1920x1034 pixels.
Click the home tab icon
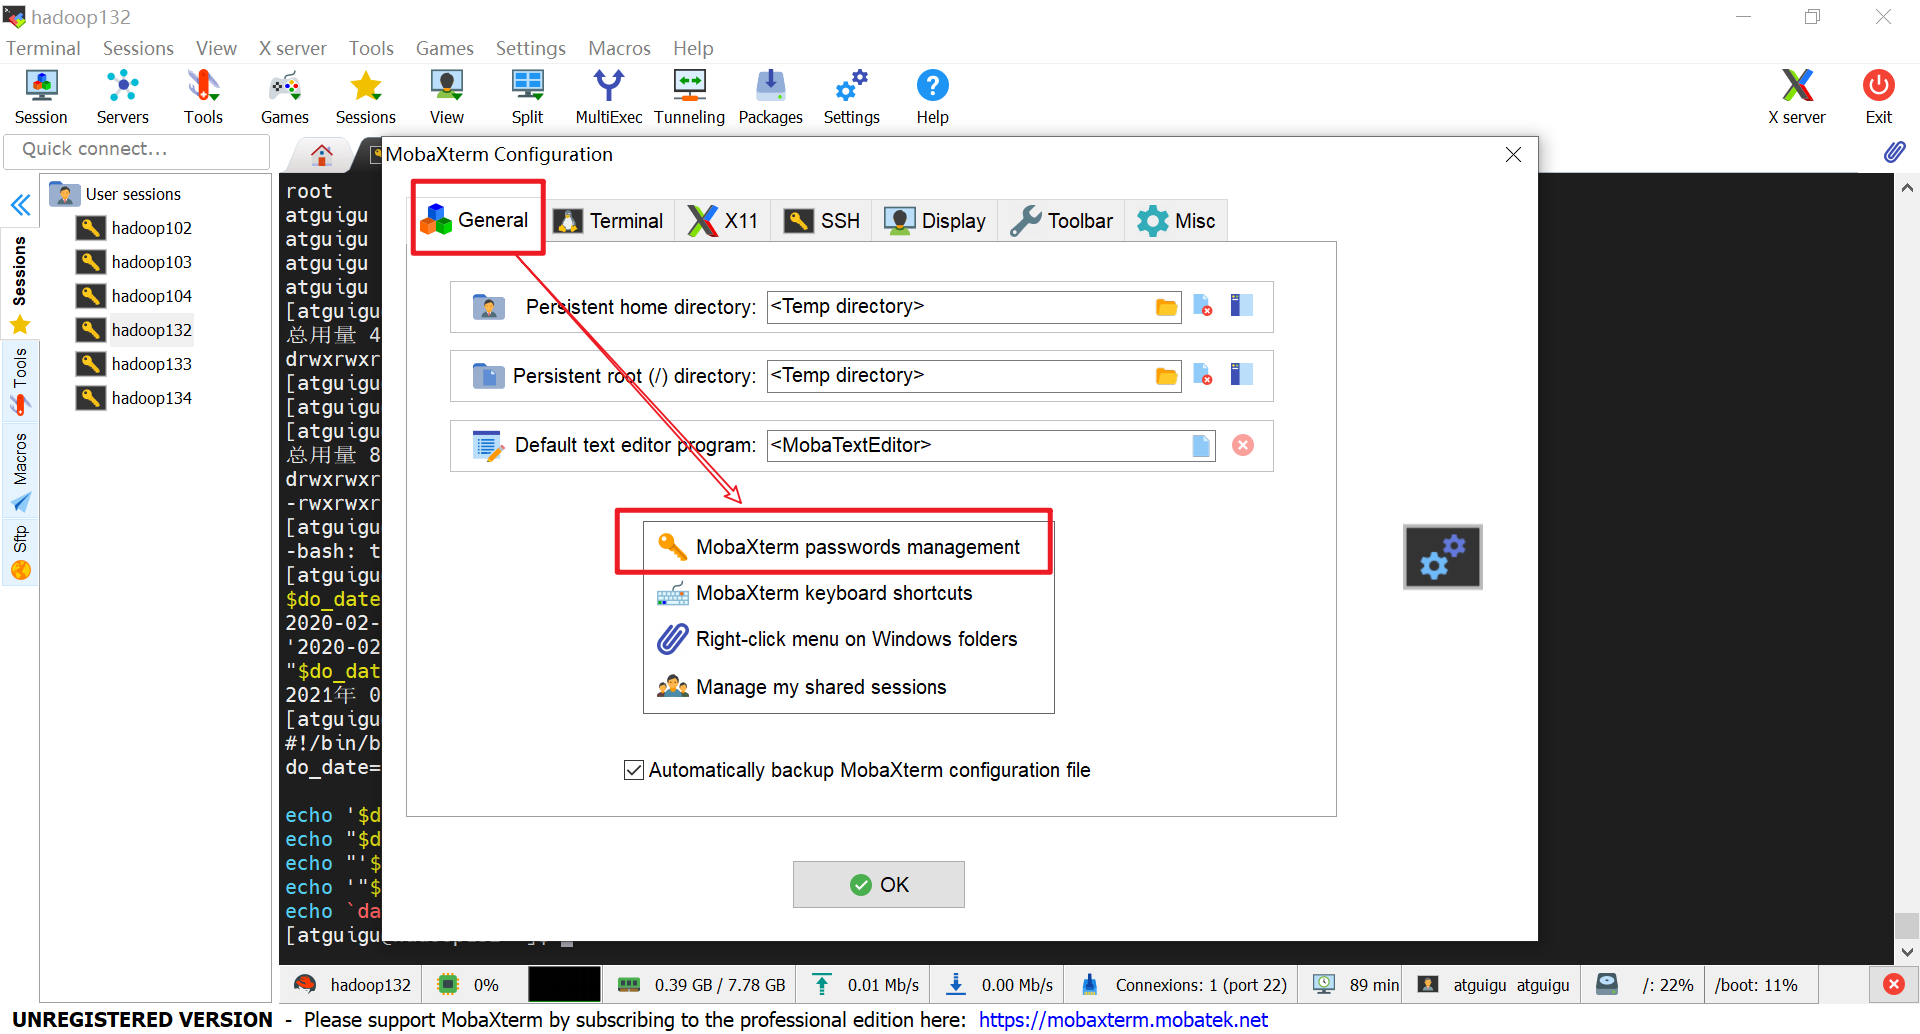pyautogui.click(x=321, y=155)
